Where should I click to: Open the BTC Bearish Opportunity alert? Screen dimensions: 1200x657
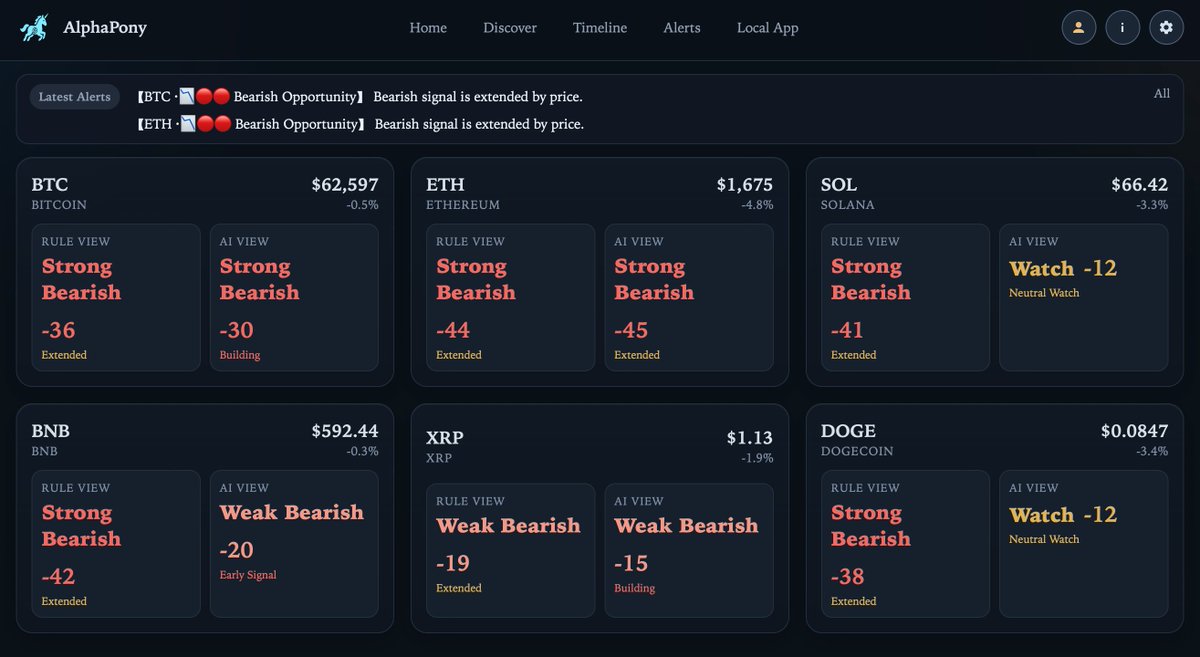[x=359, y=97]
